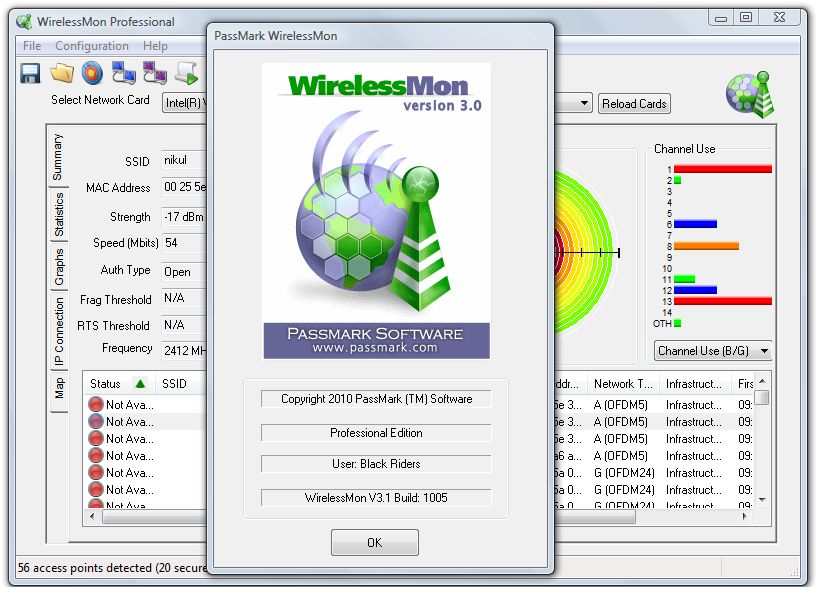This screenshot has width=818, height=589.
Task: Open the File menu
Action: [32, 46]
